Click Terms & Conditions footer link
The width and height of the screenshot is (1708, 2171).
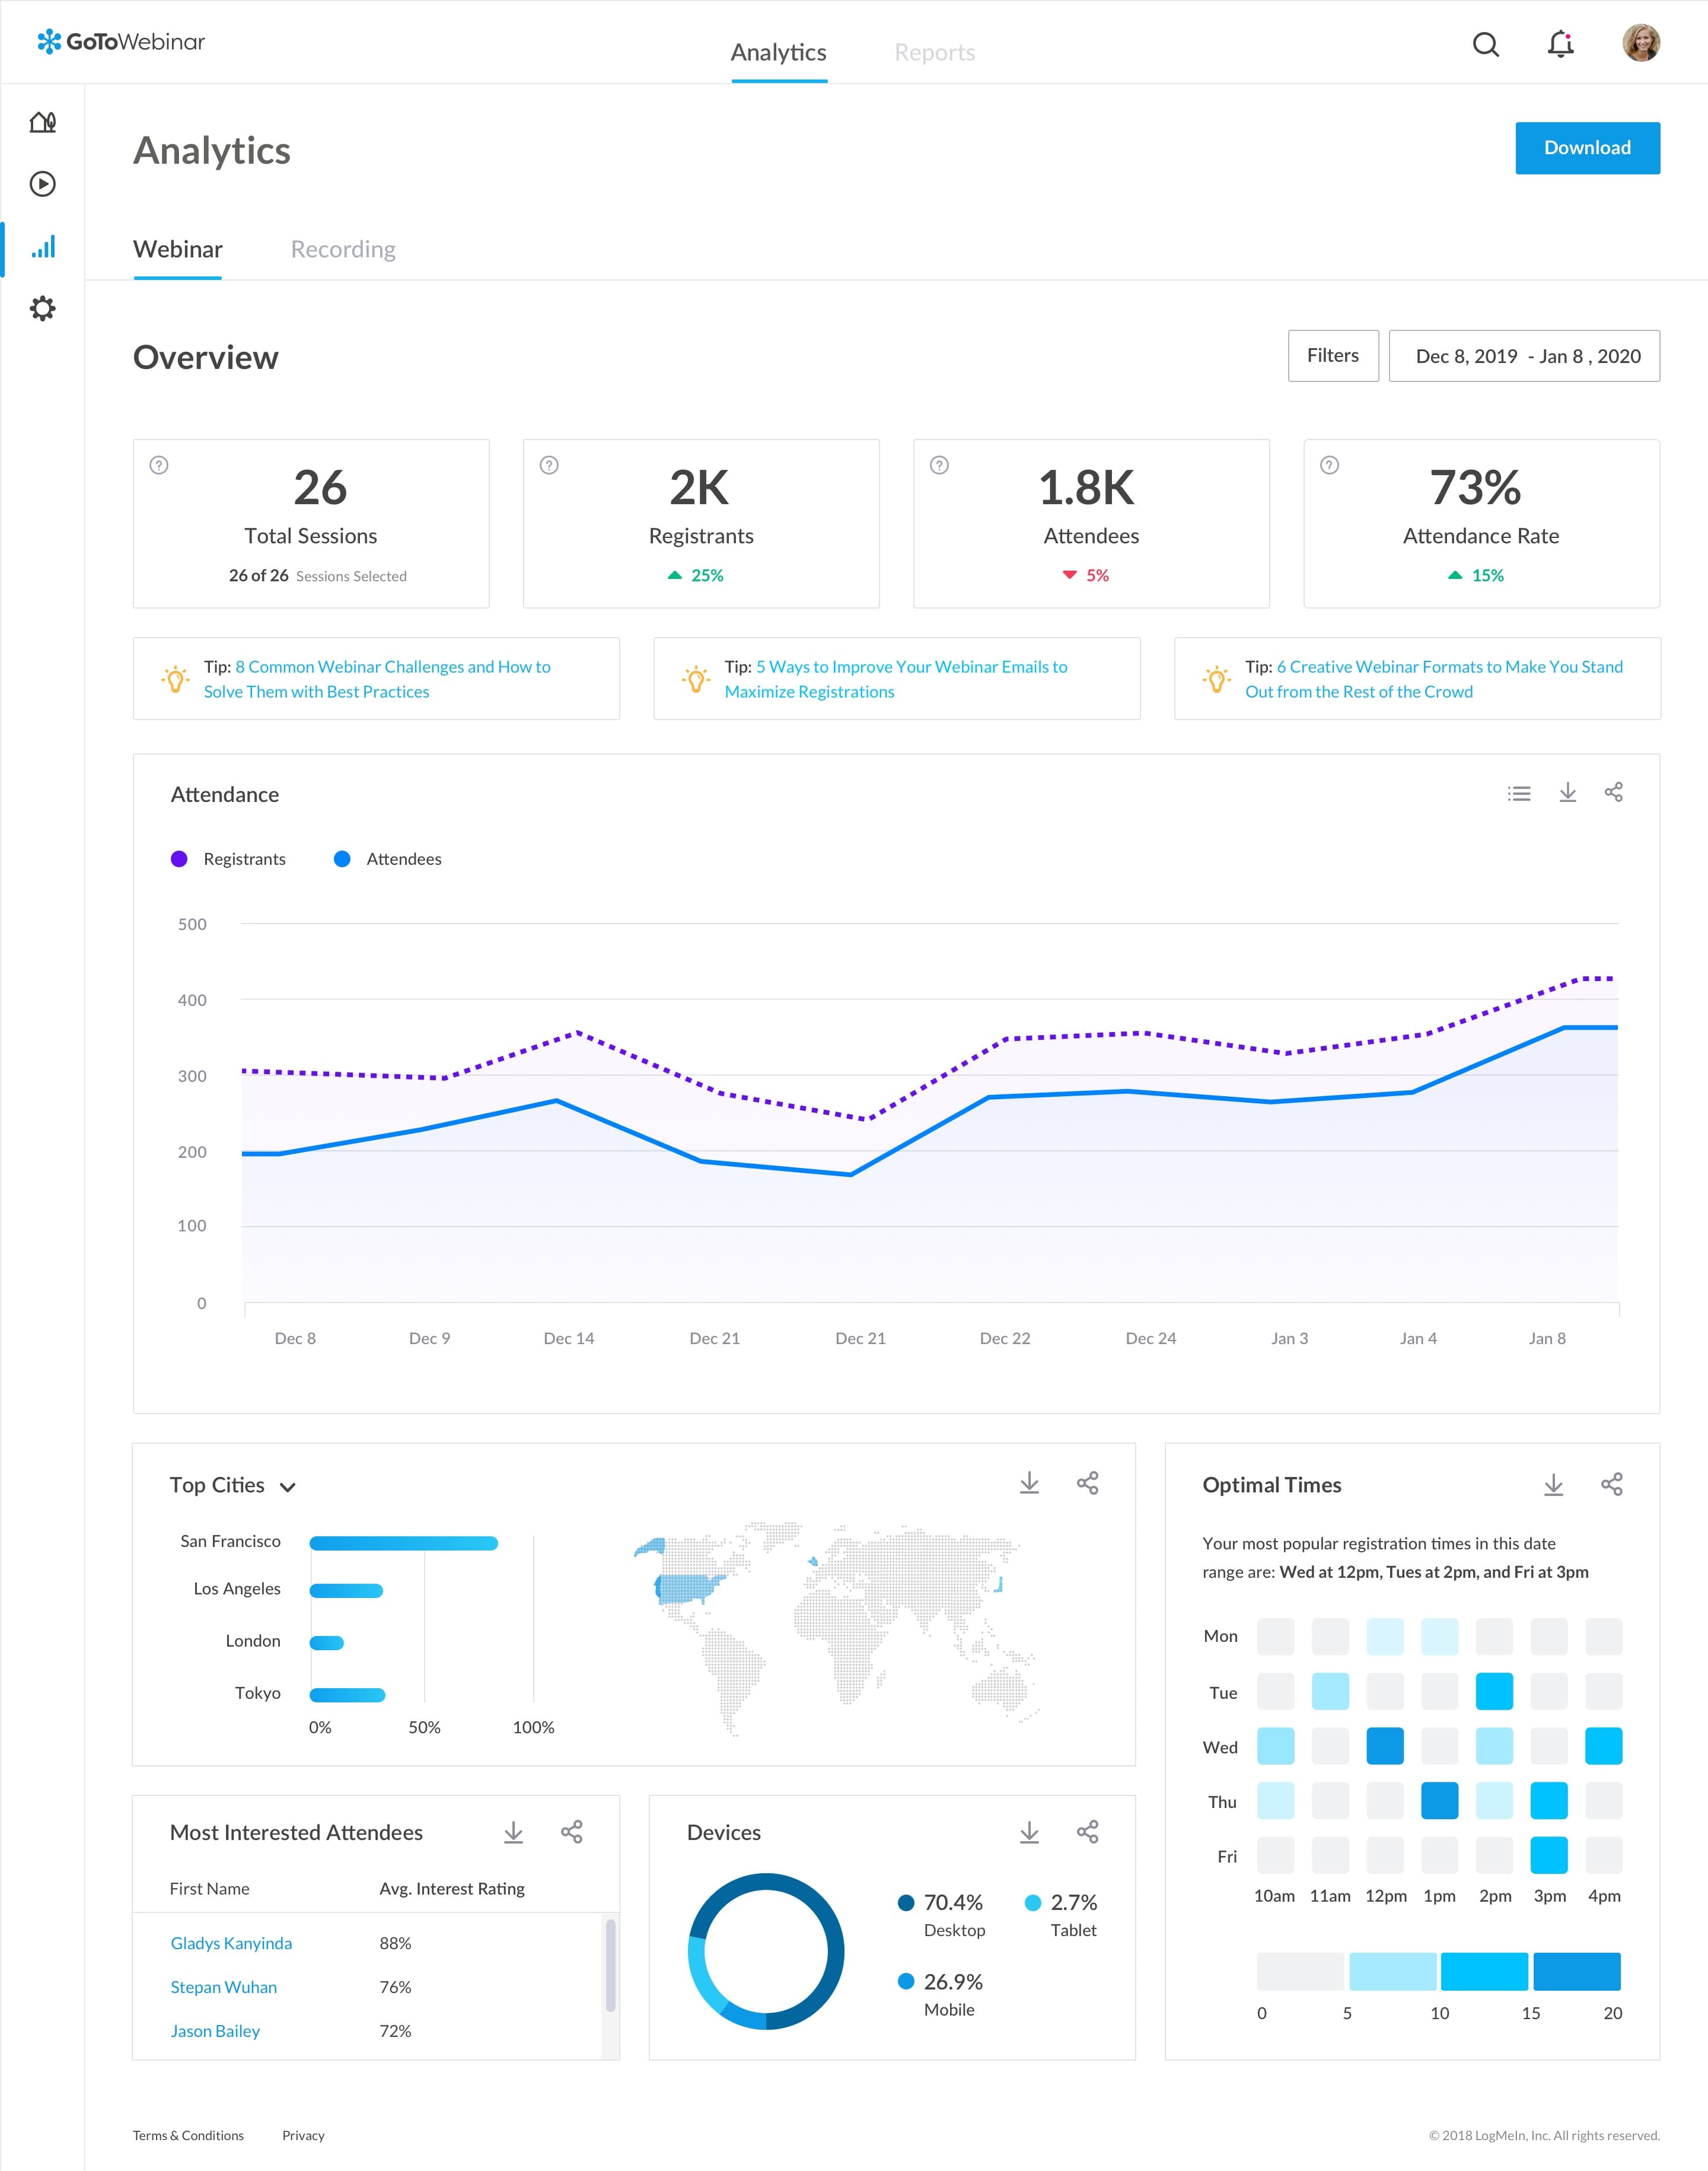(x=188, y=2135)
